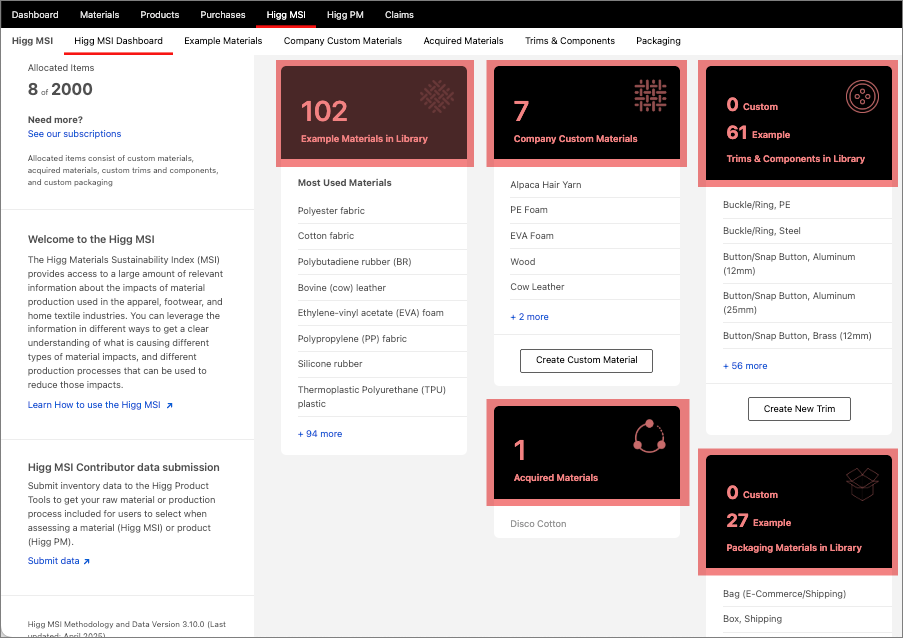Click the button icon on Trims & Components card
The width and height of the screenshot is (903, 638).
click(862, 96)
